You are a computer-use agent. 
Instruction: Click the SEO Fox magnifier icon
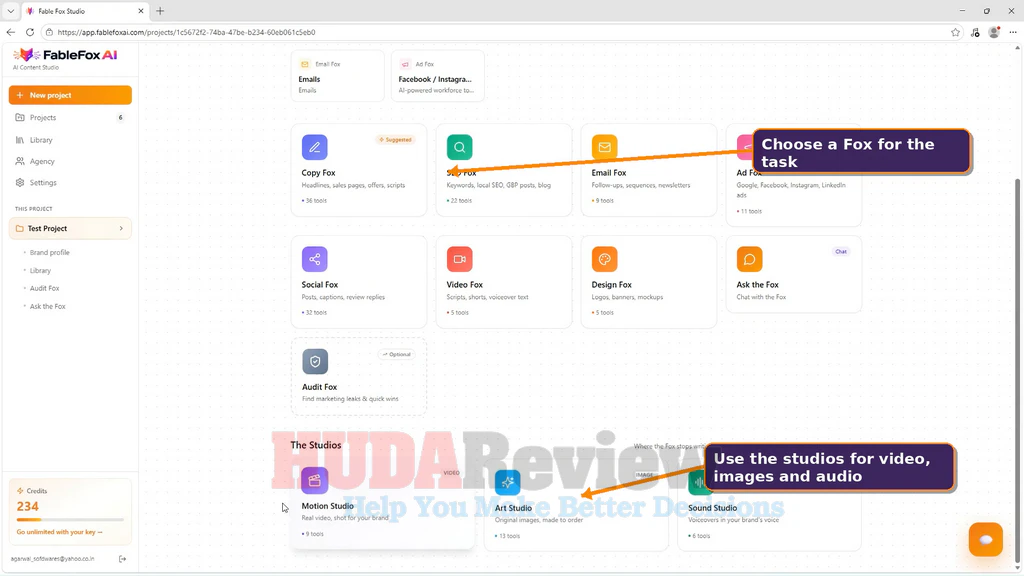pyautogui.click(x=459, y=147)
